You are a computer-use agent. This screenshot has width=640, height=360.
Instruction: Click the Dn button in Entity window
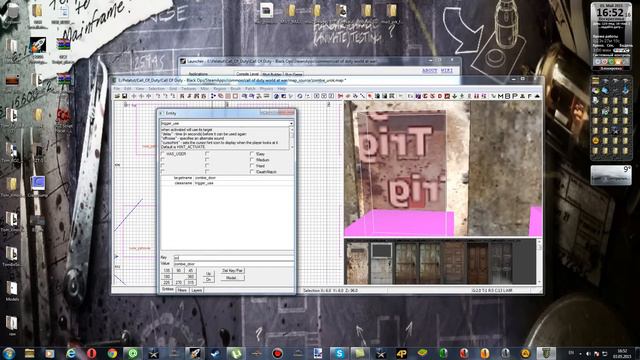point(208,280)
